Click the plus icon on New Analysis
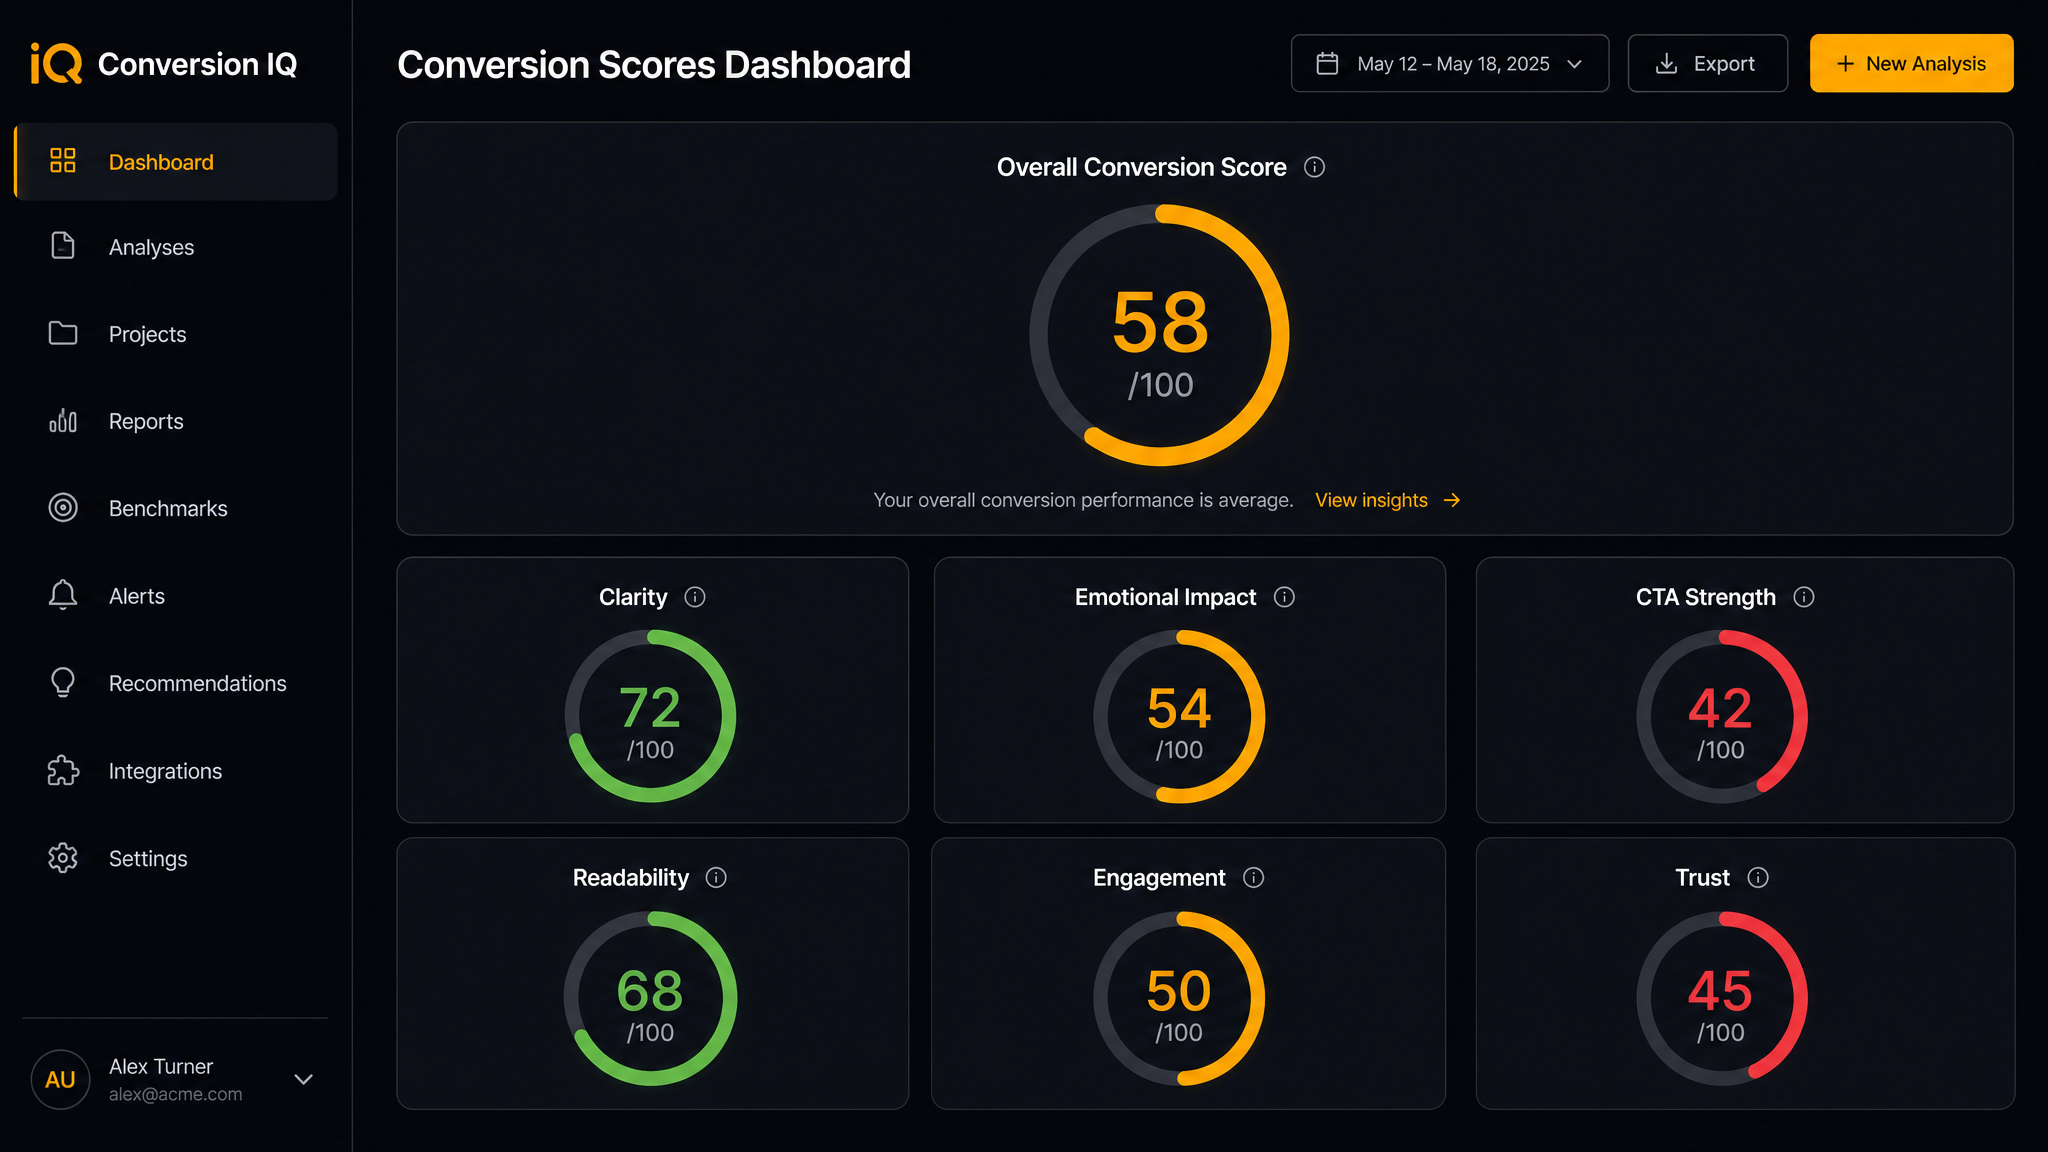 pos(1845,64)
